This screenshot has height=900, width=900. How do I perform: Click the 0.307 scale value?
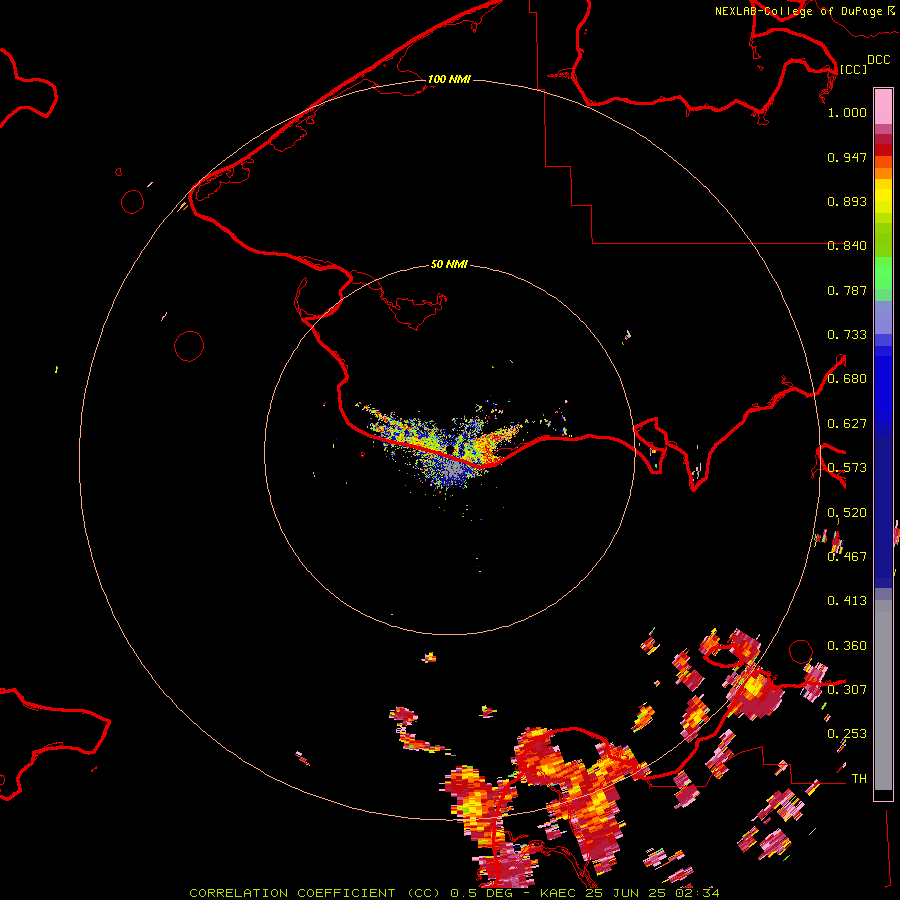coord(847,689)
